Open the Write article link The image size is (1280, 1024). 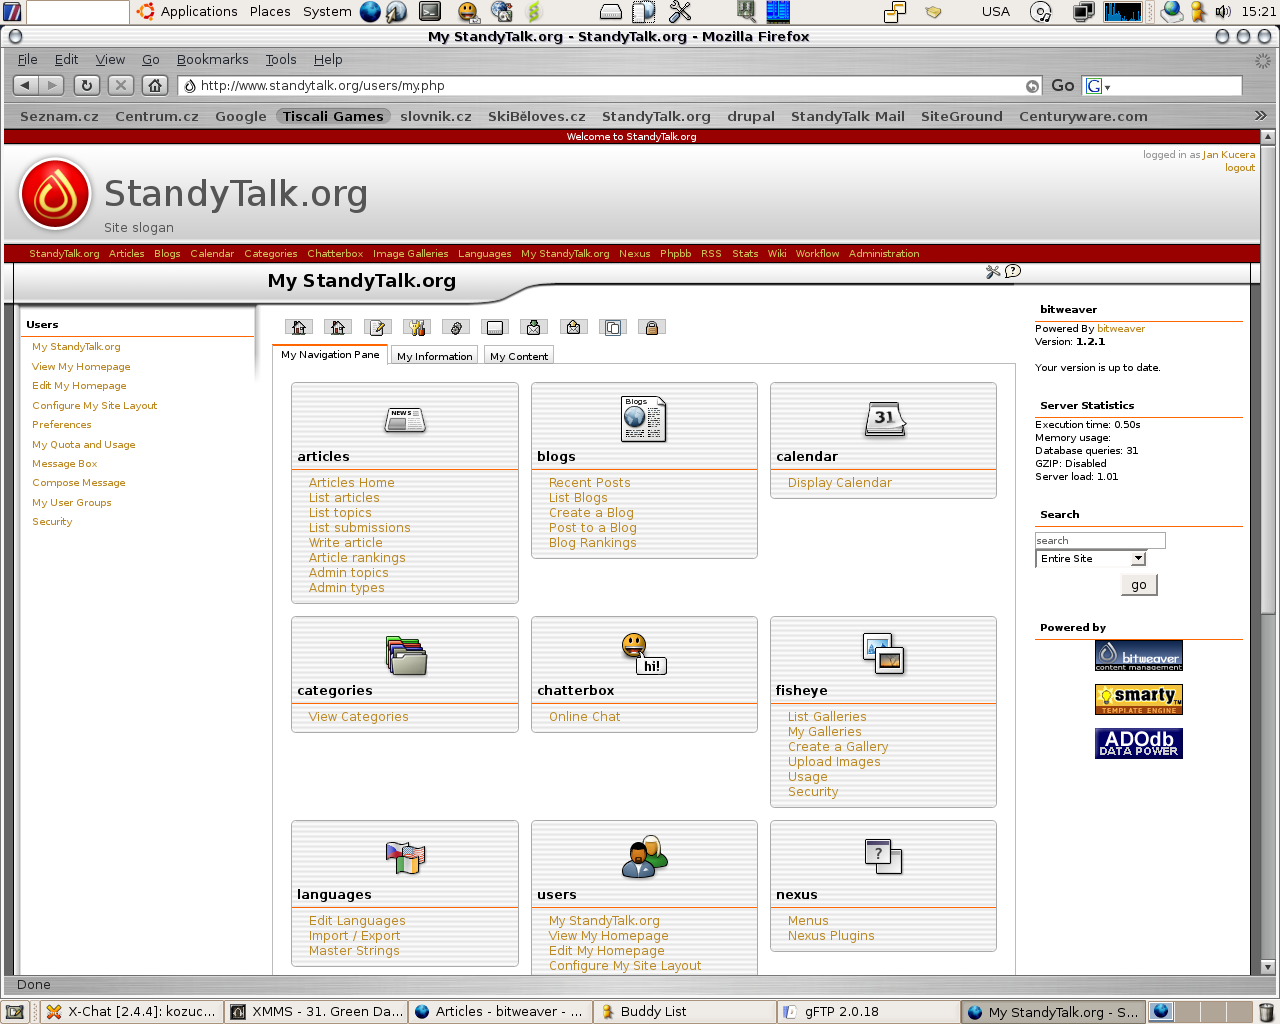coord(345,543)
